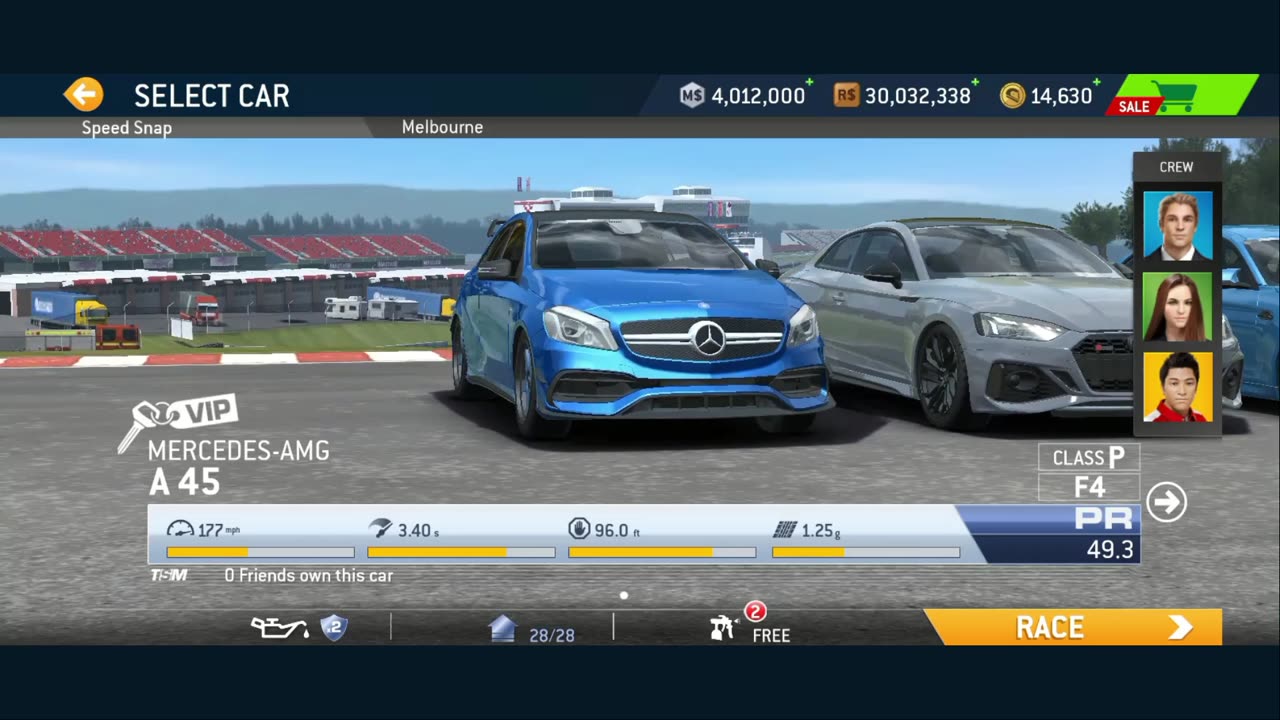The height and width of the screenshot is (720, 1280).
Task: Open the oil can service icon
Action: point(279,628)
